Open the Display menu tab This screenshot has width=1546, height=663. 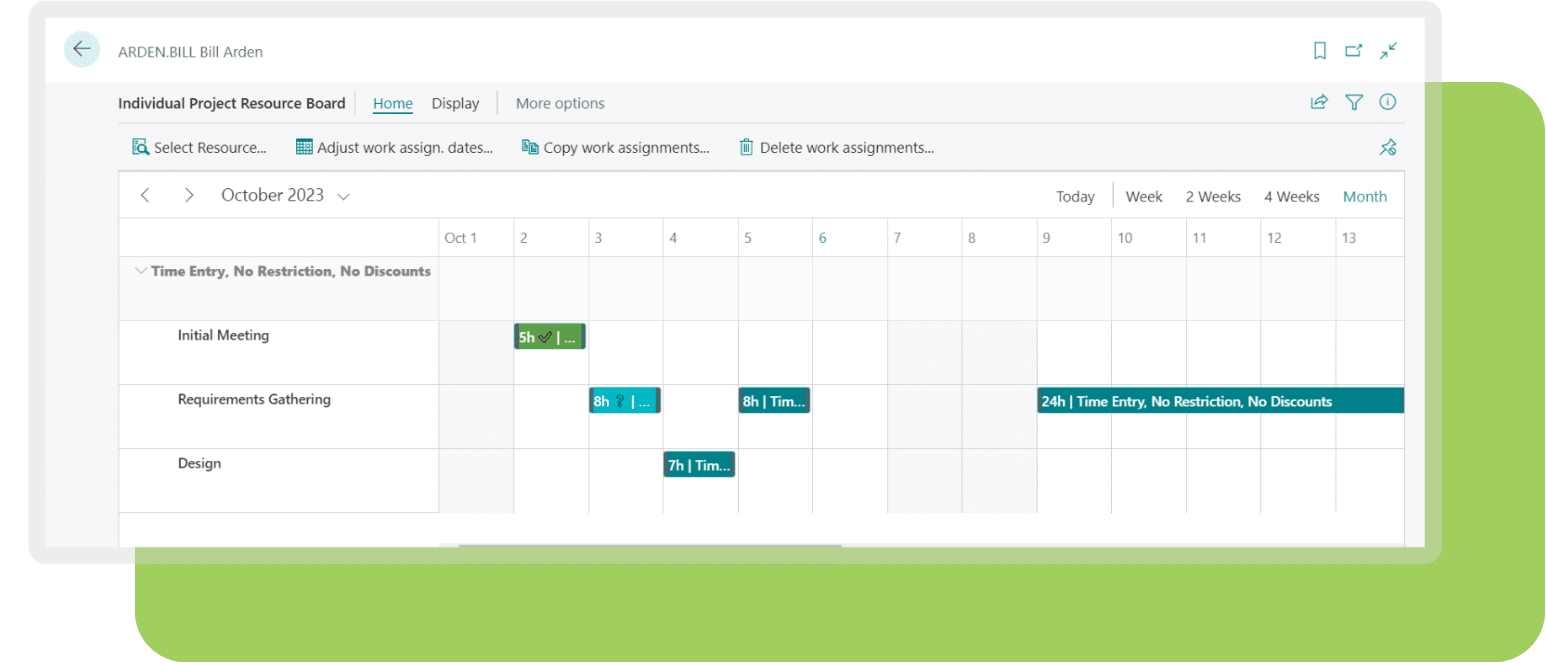click(455, 103)
